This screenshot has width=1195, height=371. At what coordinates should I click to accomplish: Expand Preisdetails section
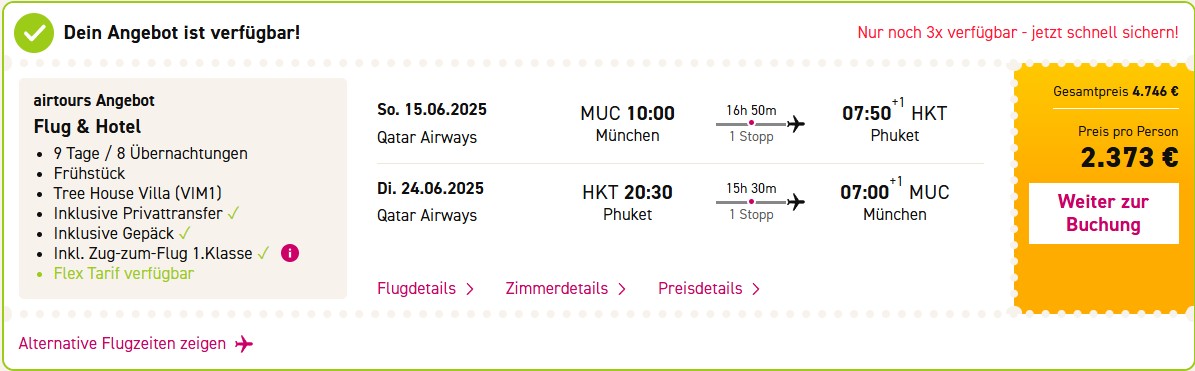coord(710,289)
